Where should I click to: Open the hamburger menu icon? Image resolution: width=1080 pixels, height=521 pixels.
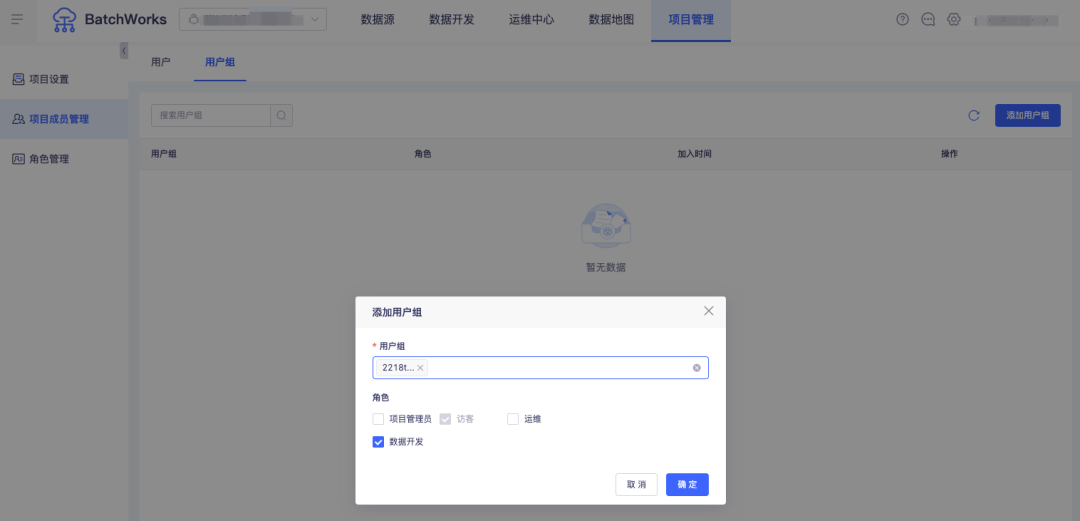tap(17, 19)
